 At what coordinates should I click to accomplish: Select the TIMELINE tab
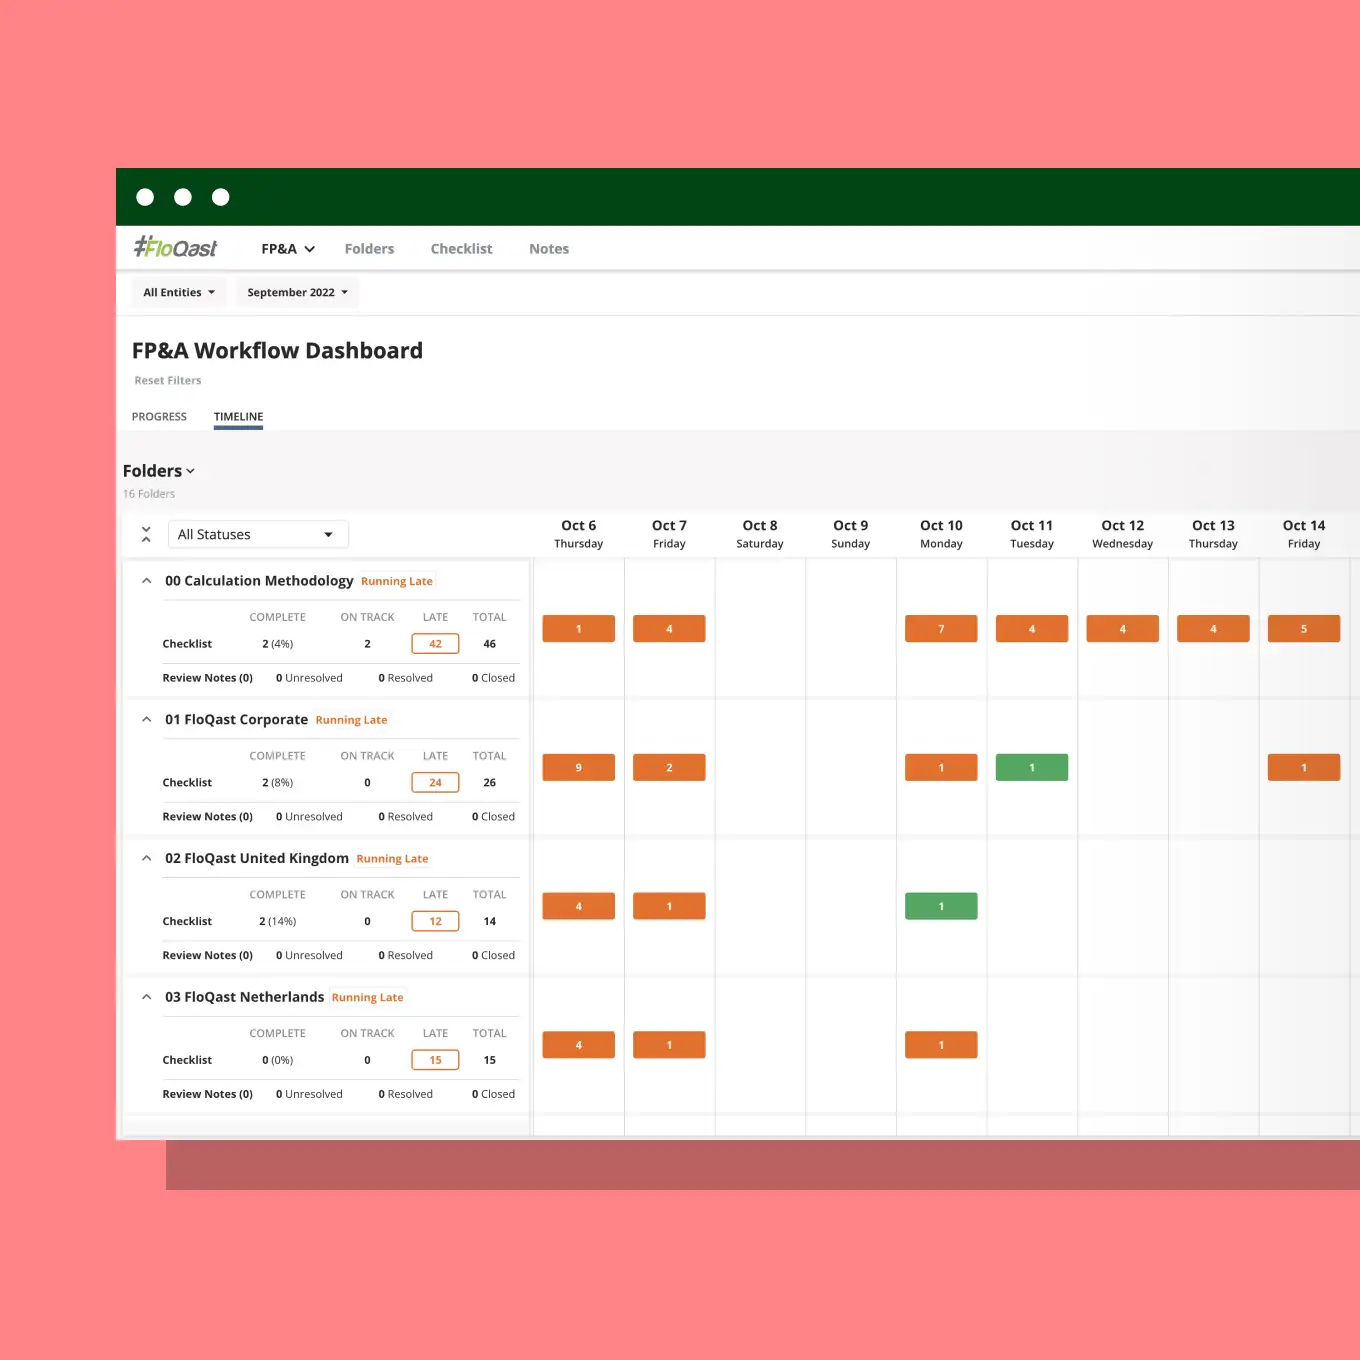(238, 416)
